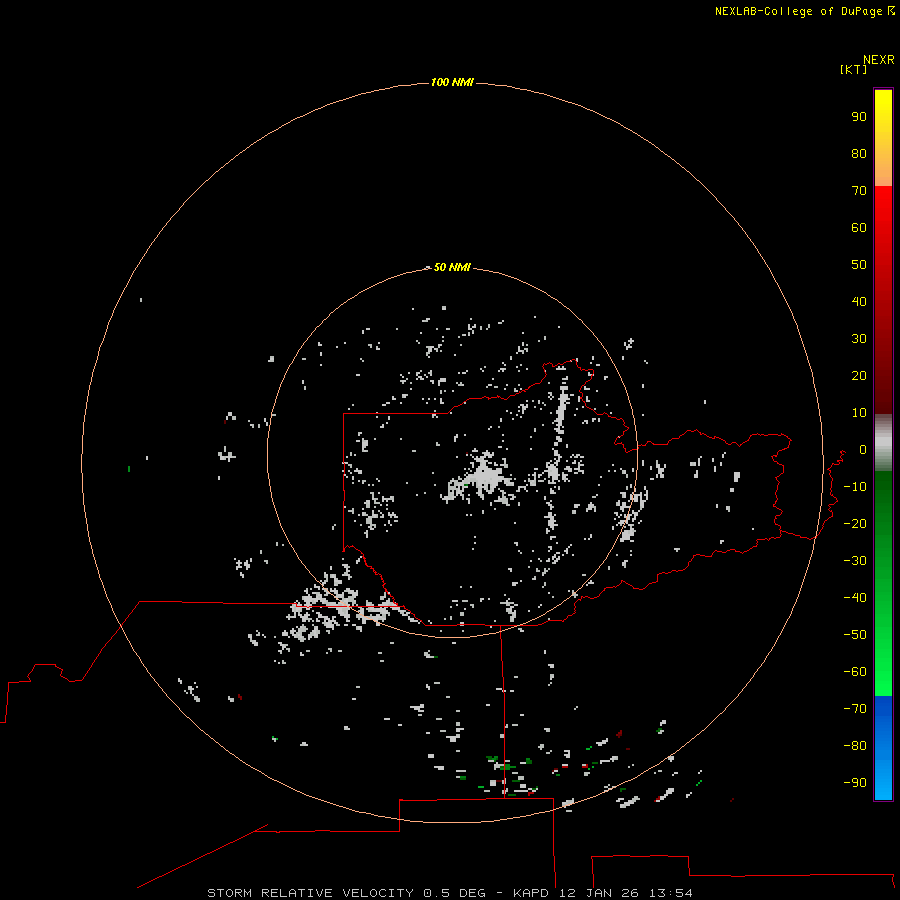The height and width of the screenshot is (900, 900).
Task: Click the 50 value on velocity scale
Action: click(859, 265)
